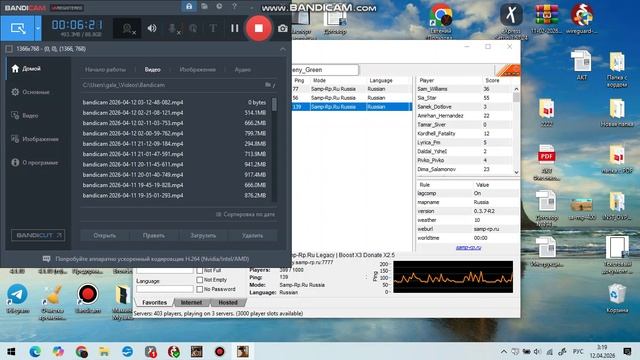Pause the Bandicam recording
Screen dimensions: 640x360
(x=234, y=28)
